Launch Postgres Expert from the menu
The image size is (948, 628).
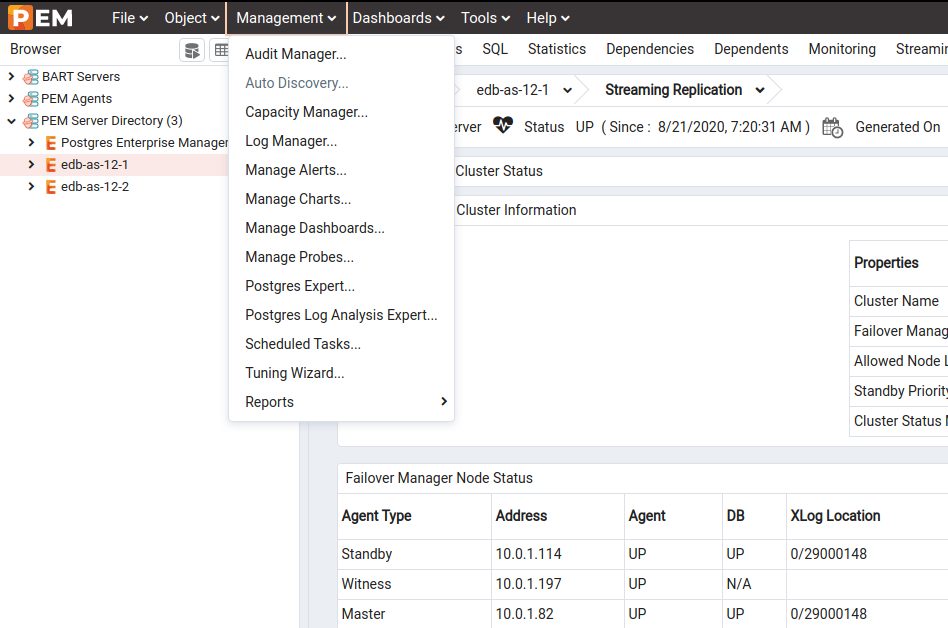coord(342,286)
